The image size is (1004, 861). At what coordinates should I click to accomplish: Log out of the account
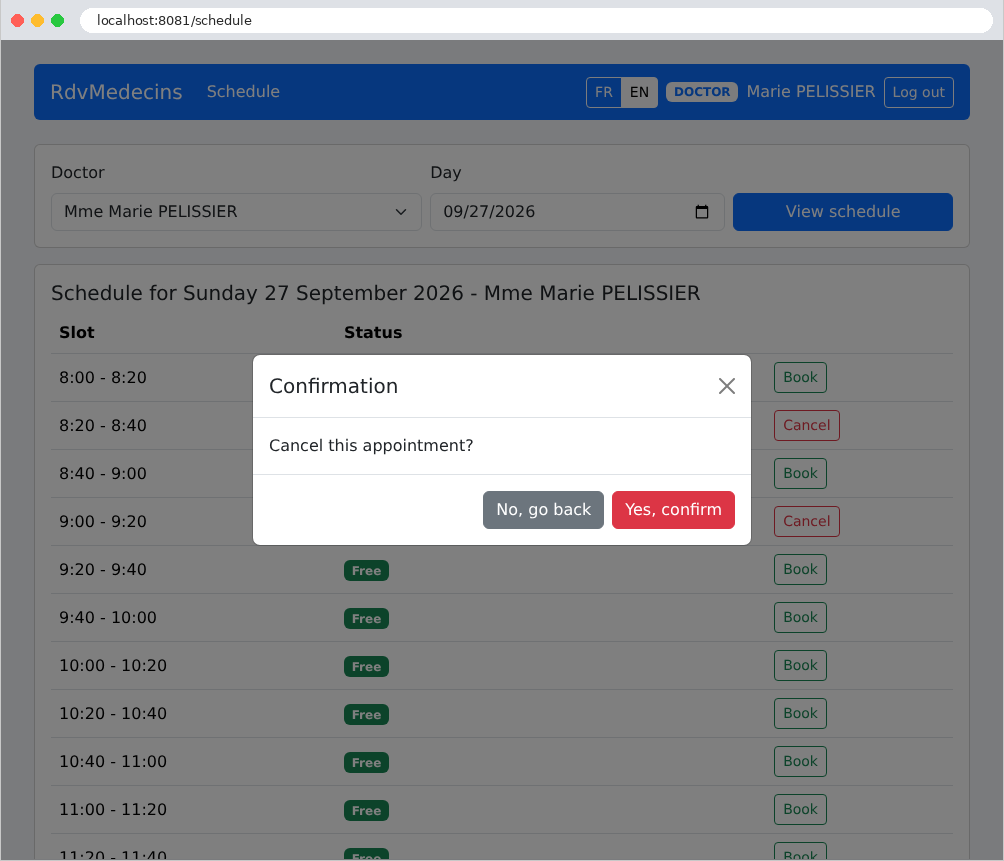(x=918, y=92)
